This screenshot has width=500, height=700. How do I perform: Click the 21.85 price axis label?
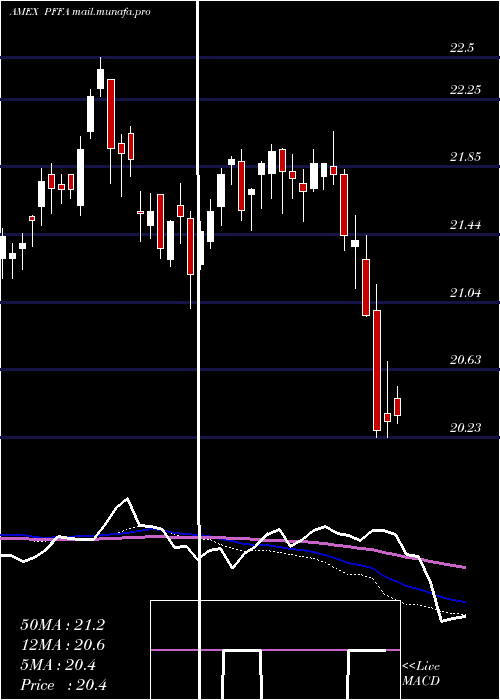[465, 157]
